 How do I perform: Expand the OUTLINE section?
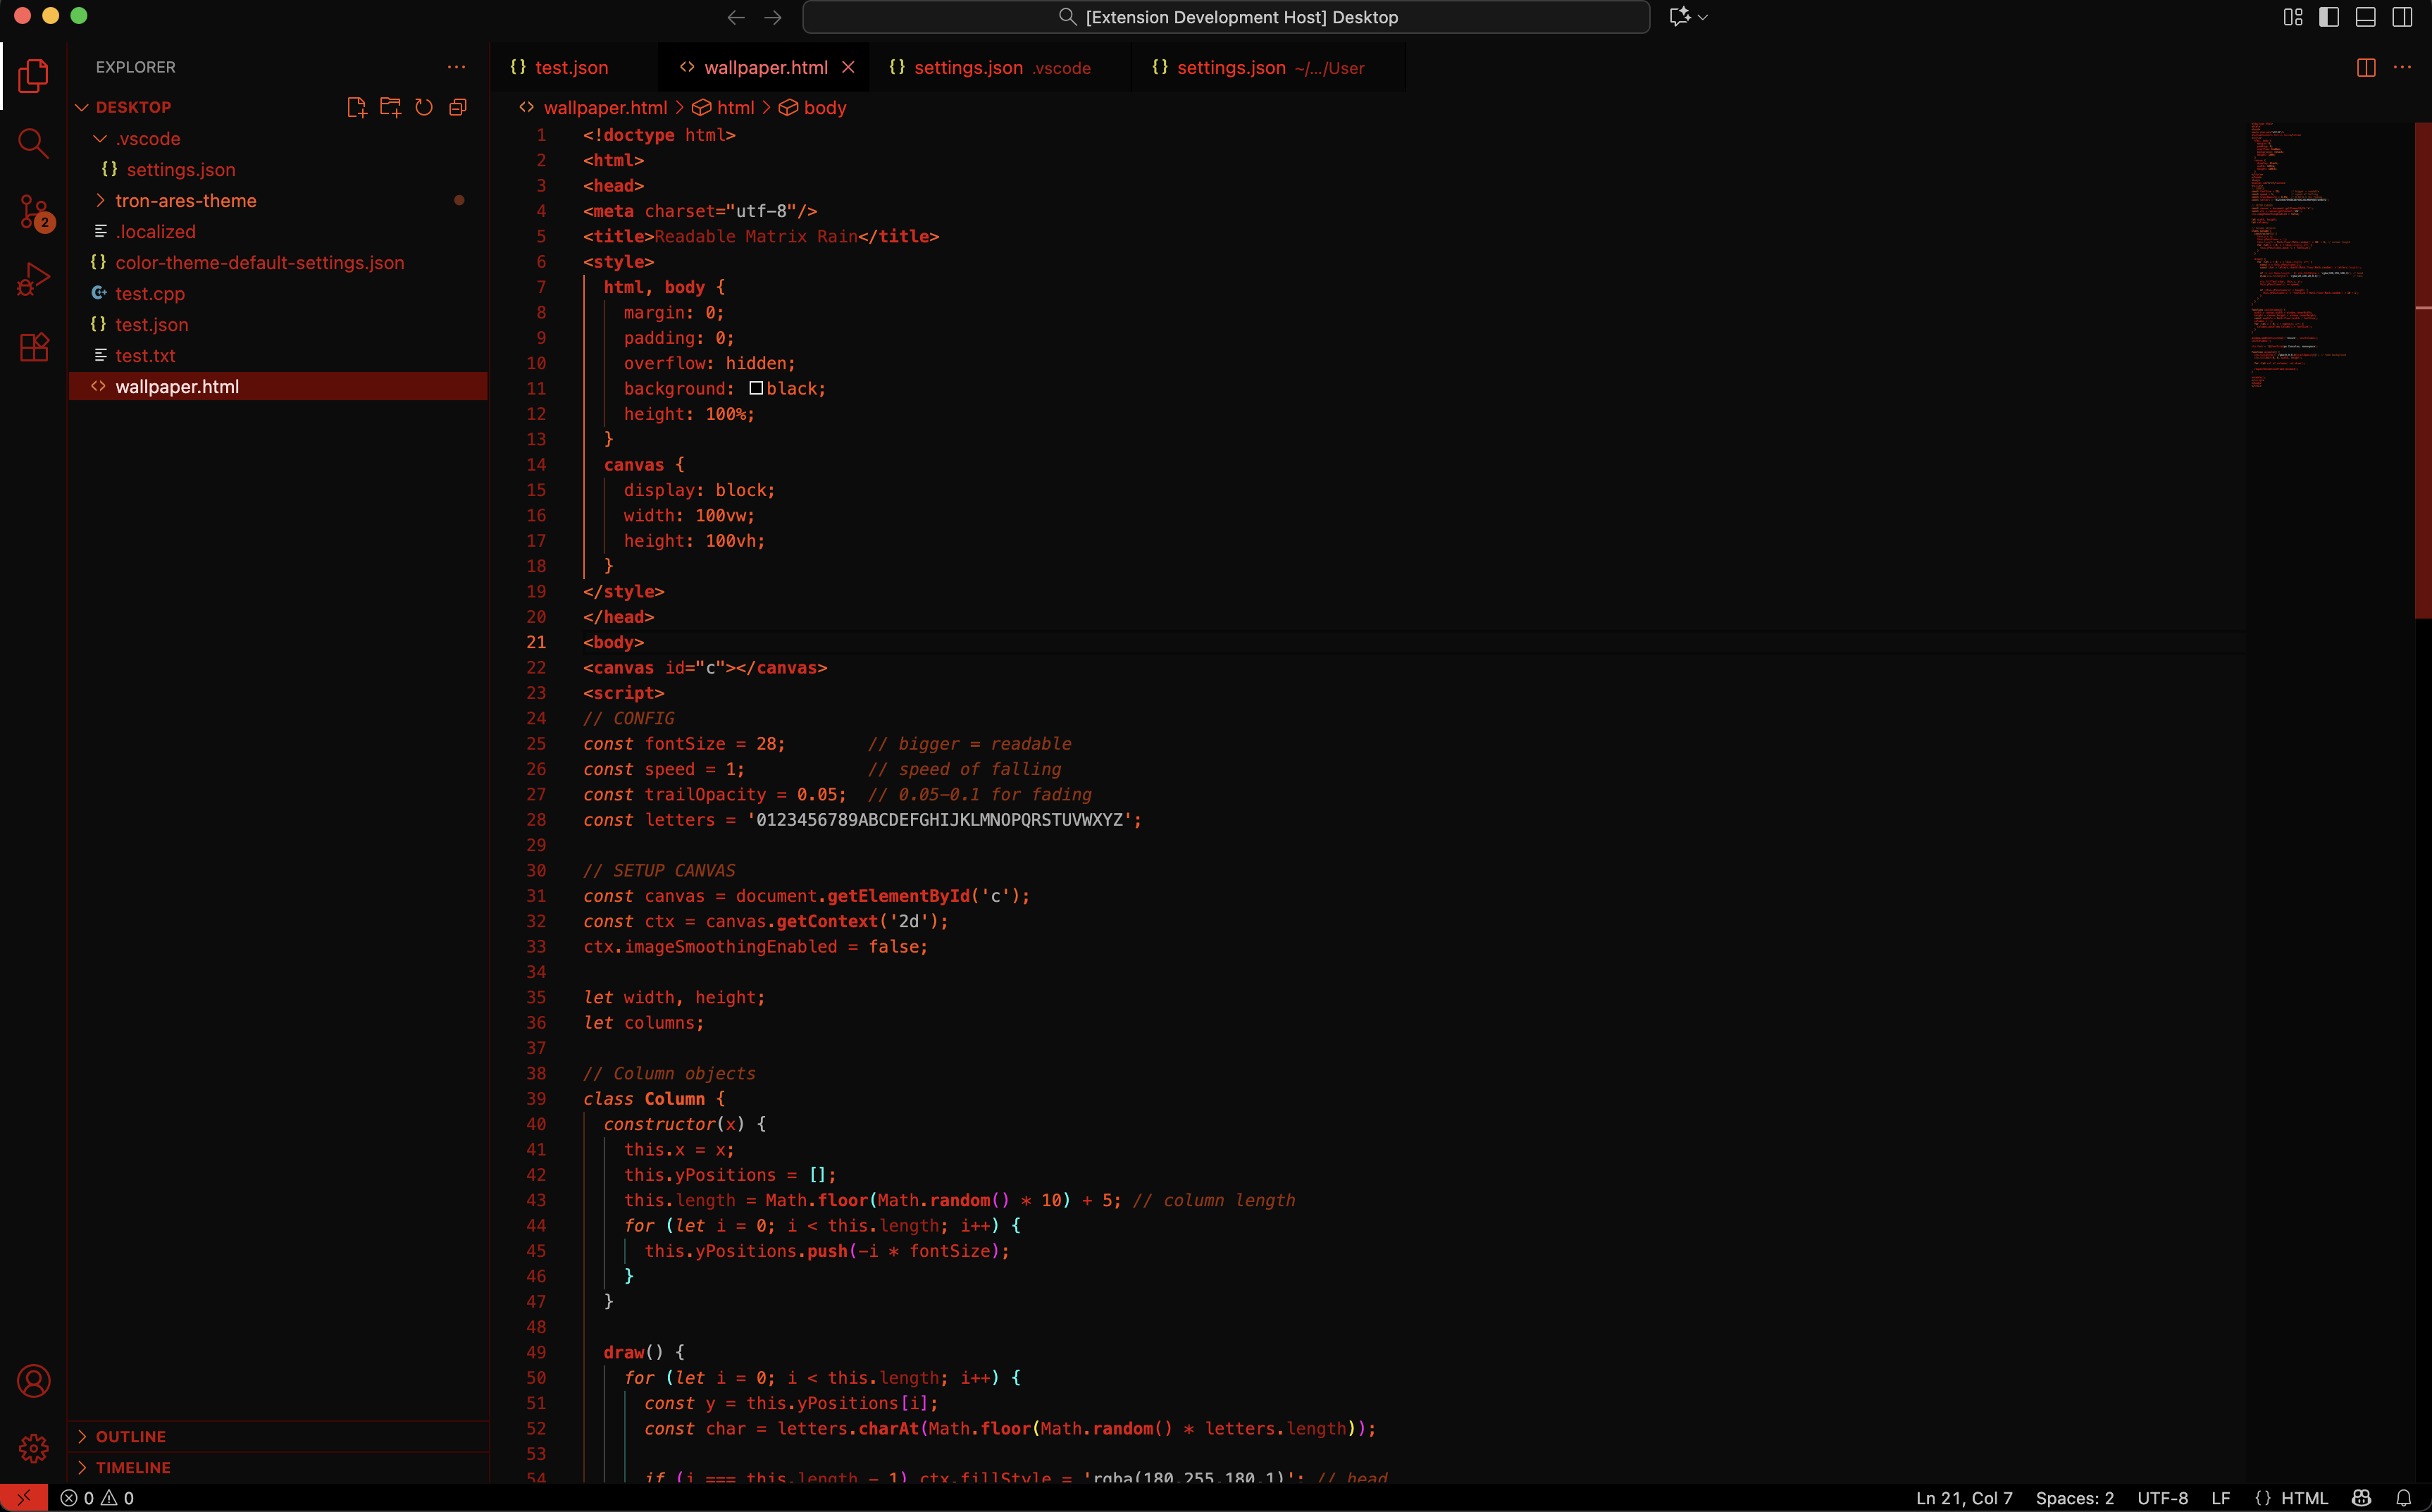tap(130, 1436)
